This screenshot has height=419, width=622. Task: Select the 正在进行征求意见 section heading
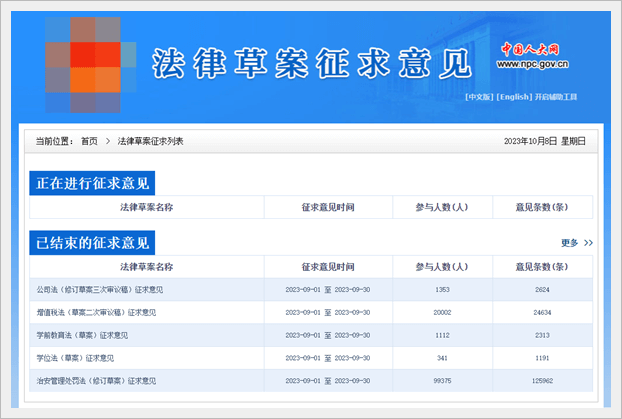click(92, 183)
